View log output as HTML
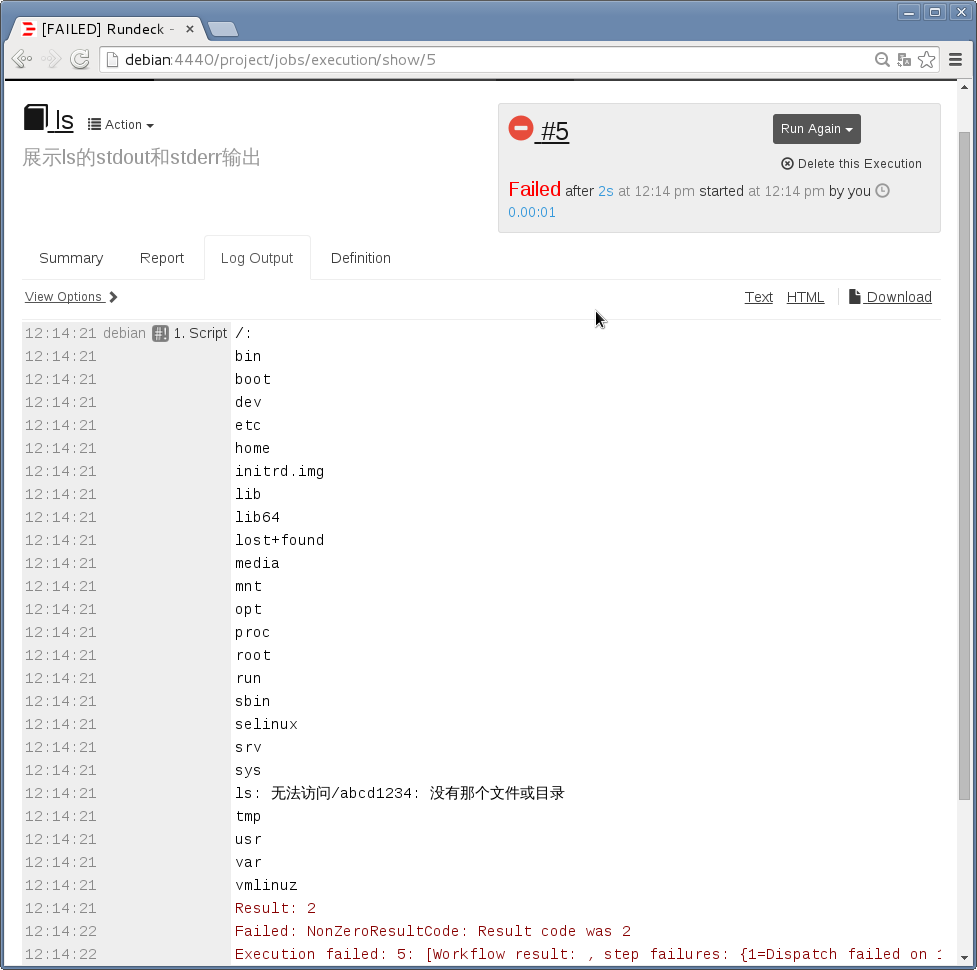The image size is (977, 970). coord(805,297)
